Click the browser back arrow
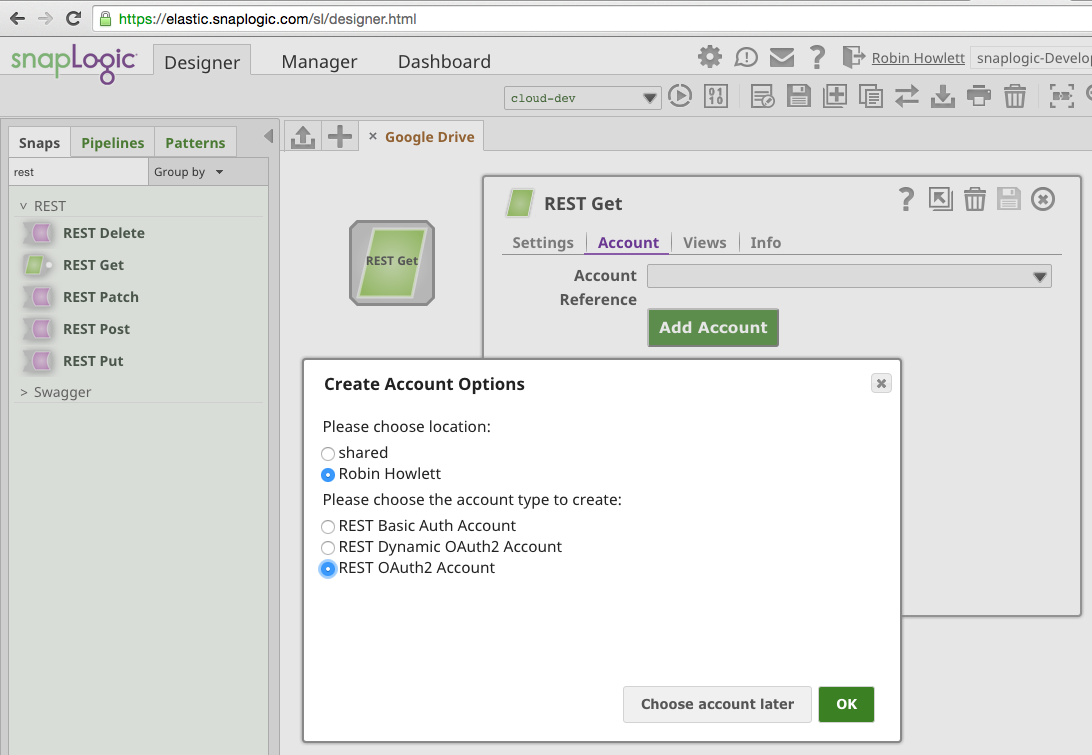Viewport: 1092px width, 755px height. pyautogui.click(x=17, y=18)
